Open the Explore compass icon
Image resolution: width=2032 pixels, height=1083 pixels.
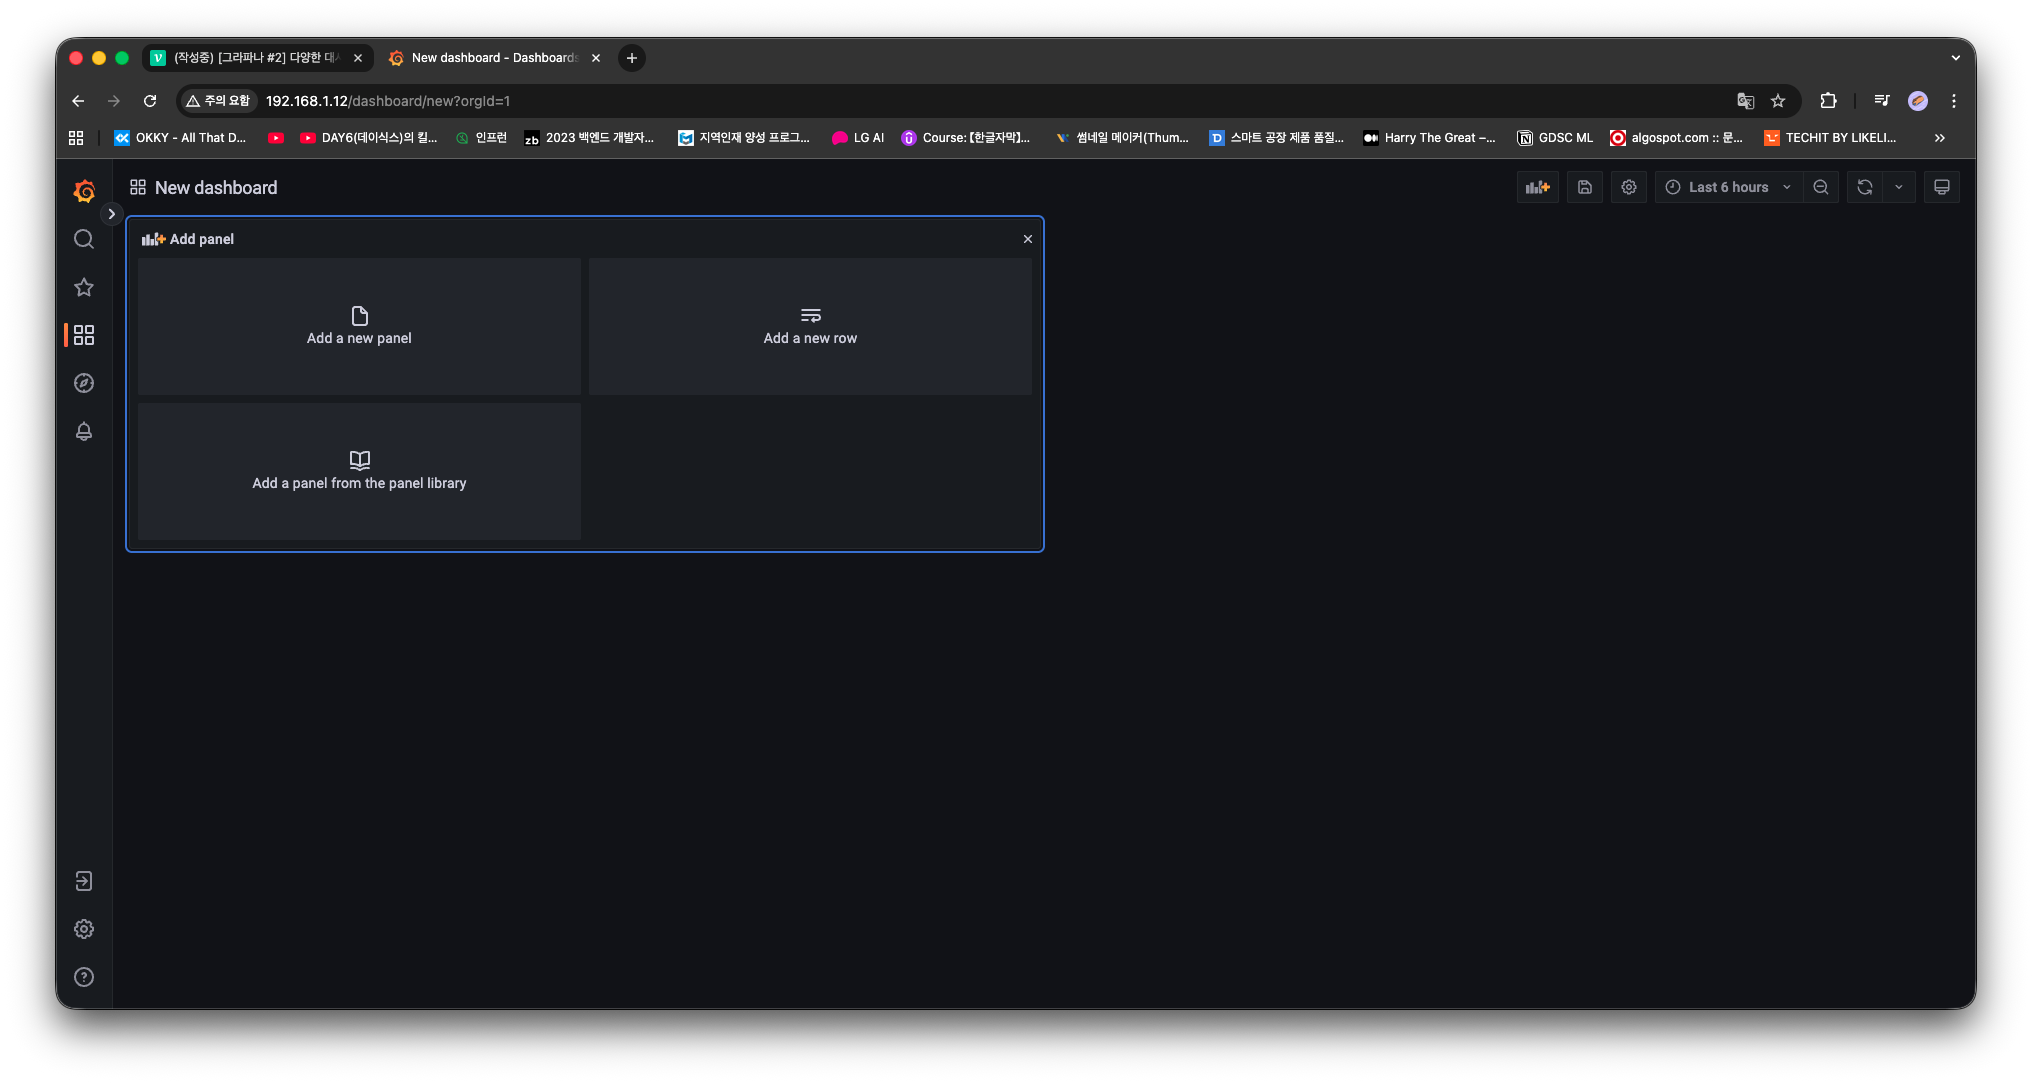click(x=84, y=383)
